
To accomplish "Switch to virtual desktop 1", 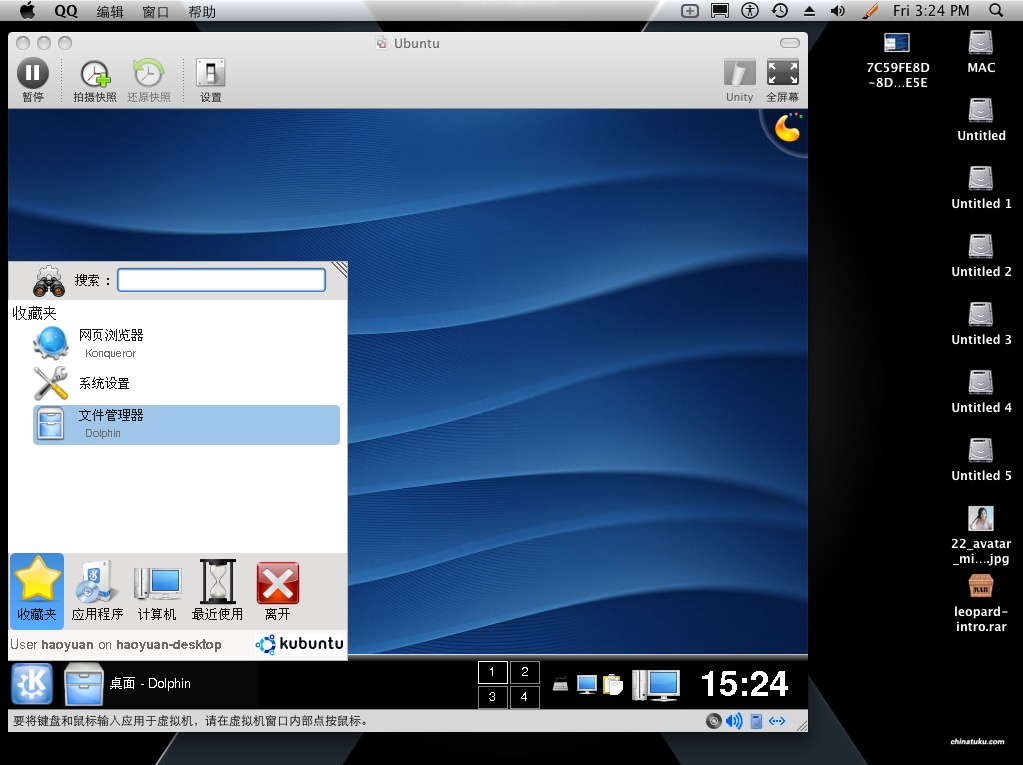I will pyautogui.click(x=493, y=672).
